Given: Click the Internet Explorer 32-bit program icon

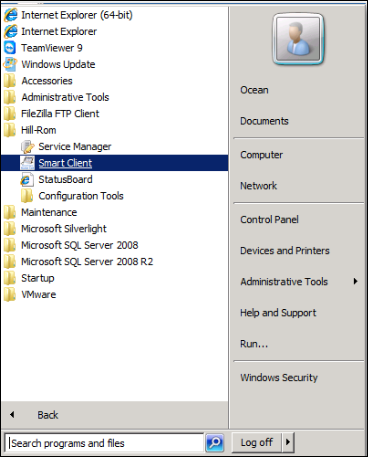Looking at the screenshot, I should tap(10, 31).
